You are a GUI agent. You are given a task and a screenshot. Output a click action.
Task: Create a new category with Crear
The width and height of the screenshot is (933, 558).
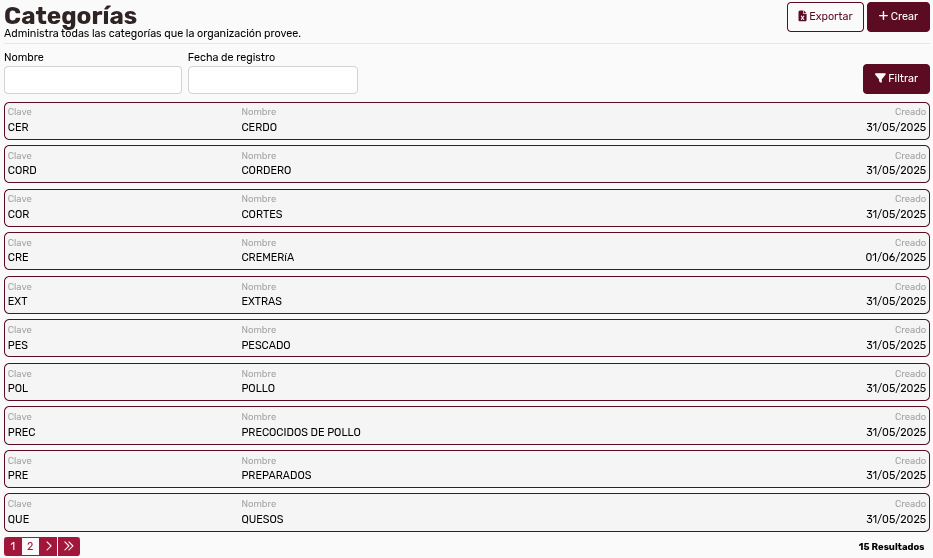pyautogui.click(x=898, y=17)
